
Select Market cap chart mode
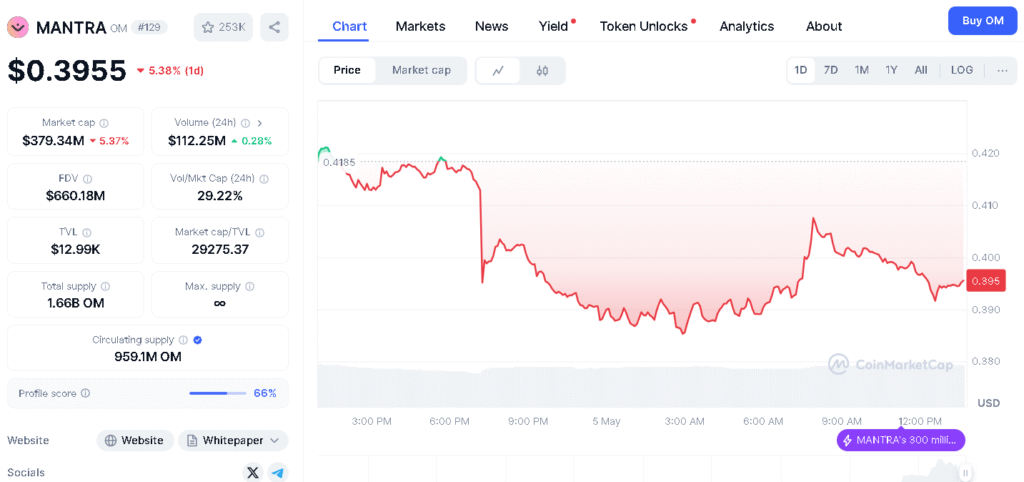click(421, 71)
